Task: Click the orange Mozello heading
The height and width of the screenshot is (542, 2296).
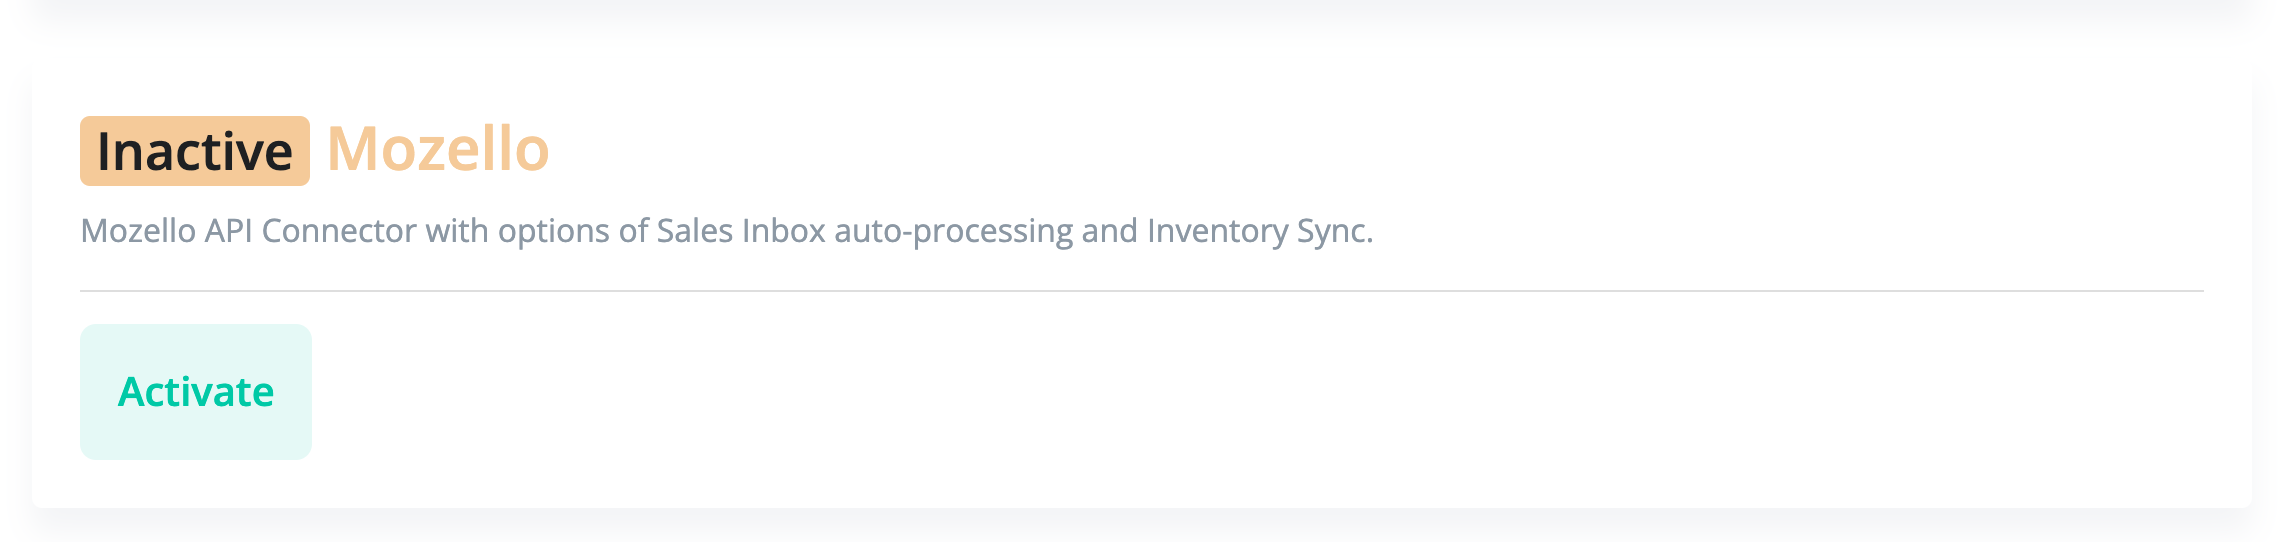Action: tap(438, 150)
